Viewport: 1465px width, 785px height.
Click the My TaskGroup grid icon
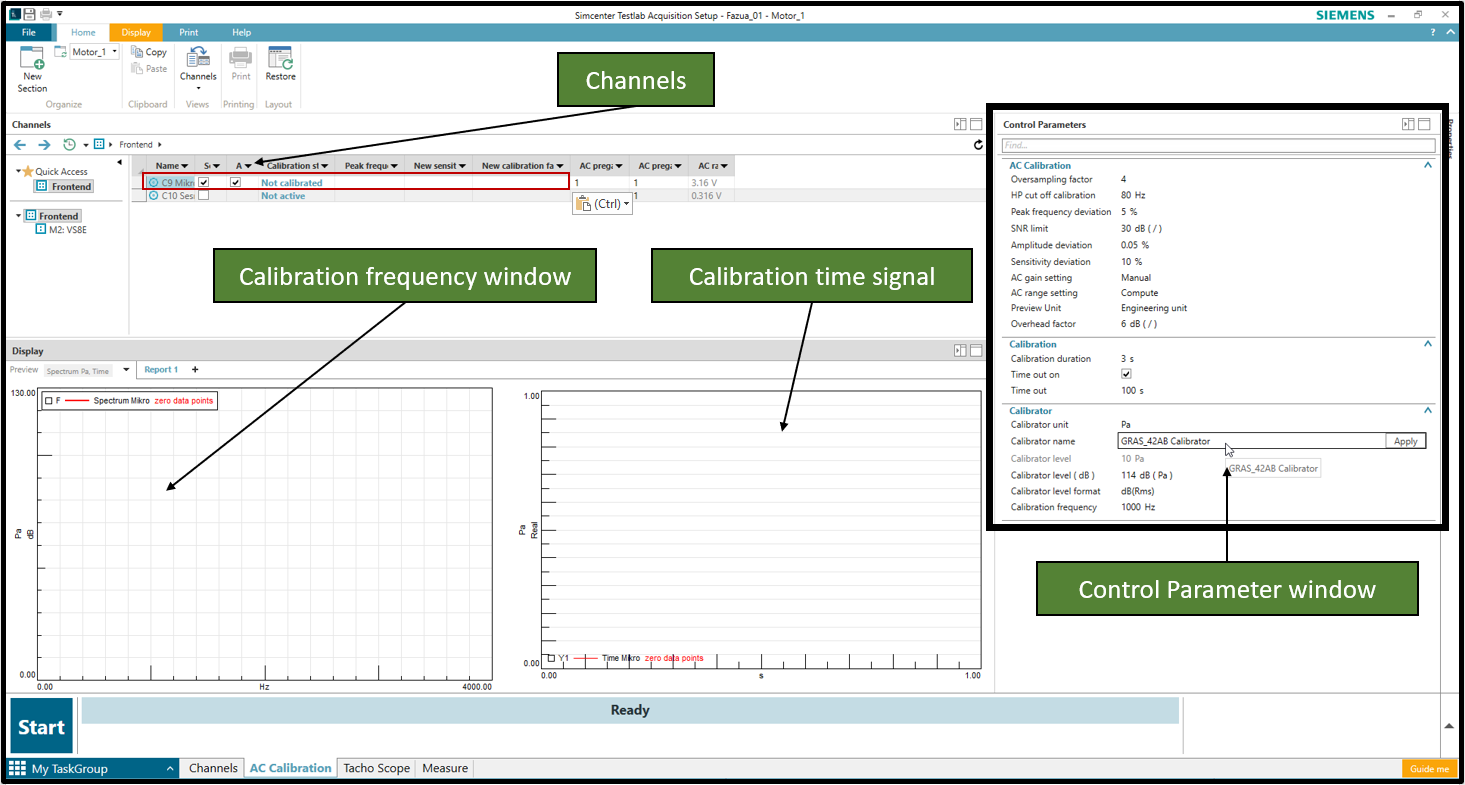point(18,768)
